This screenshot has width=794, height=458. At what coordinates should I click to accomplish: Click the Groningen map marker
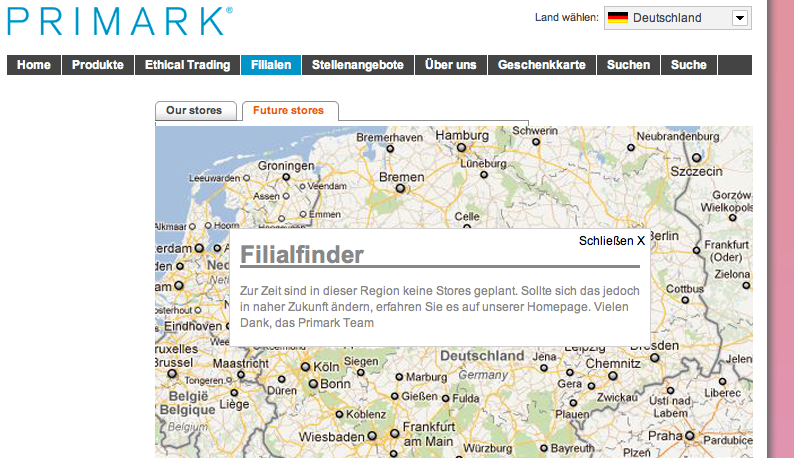(286, 177)
